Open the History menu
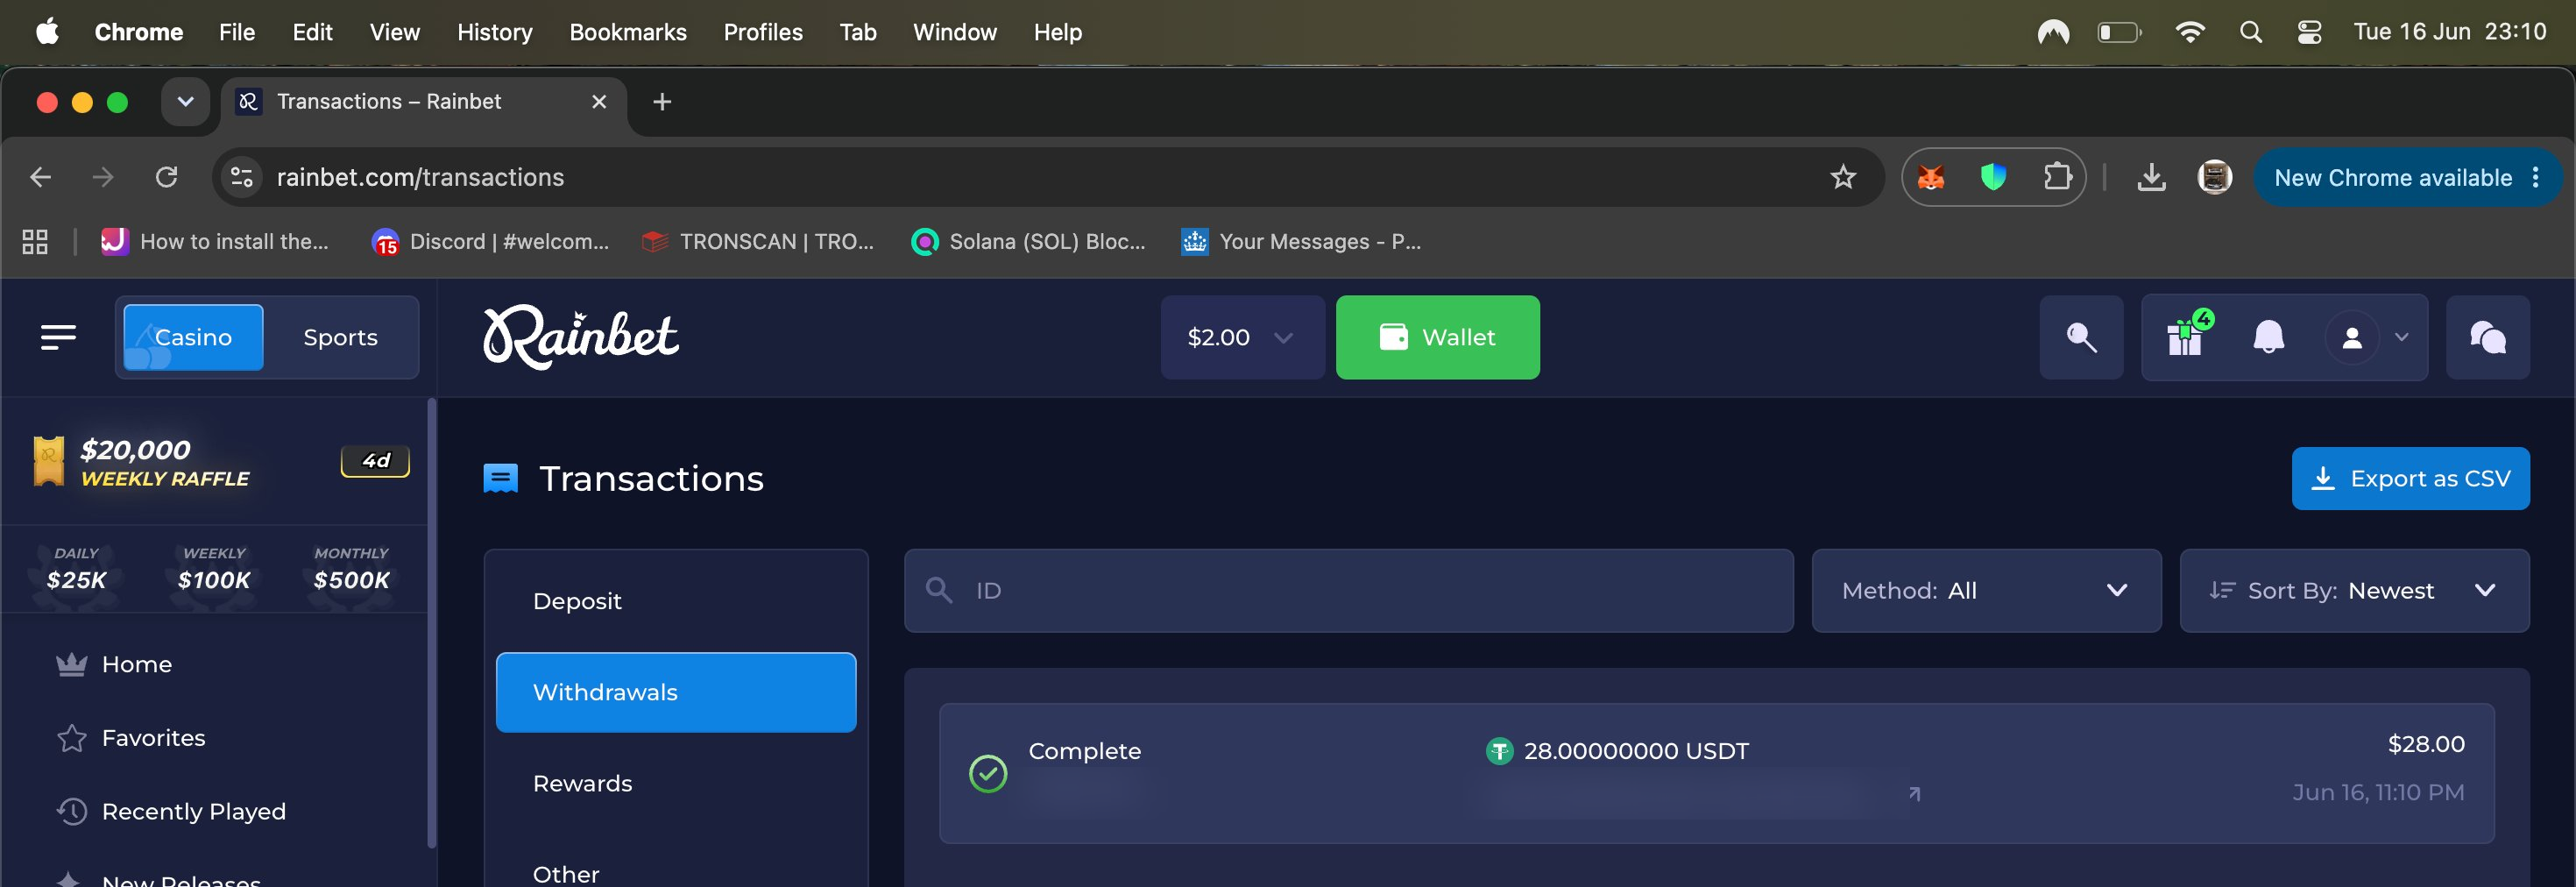Screen dimensions: 2576x887 494,32
